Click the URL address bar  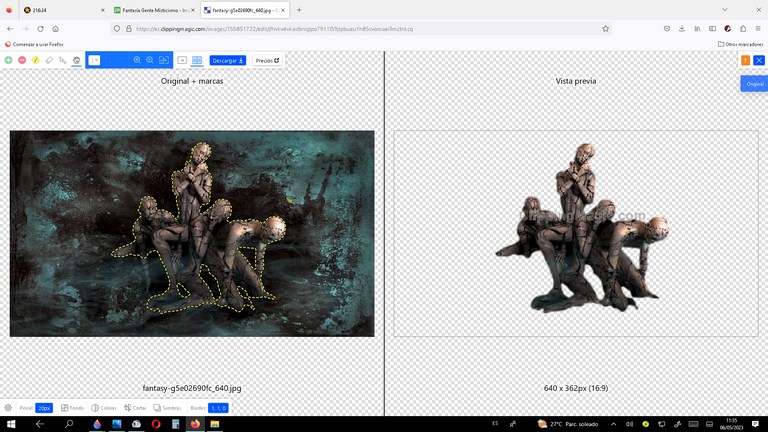(x=362, y=29)
